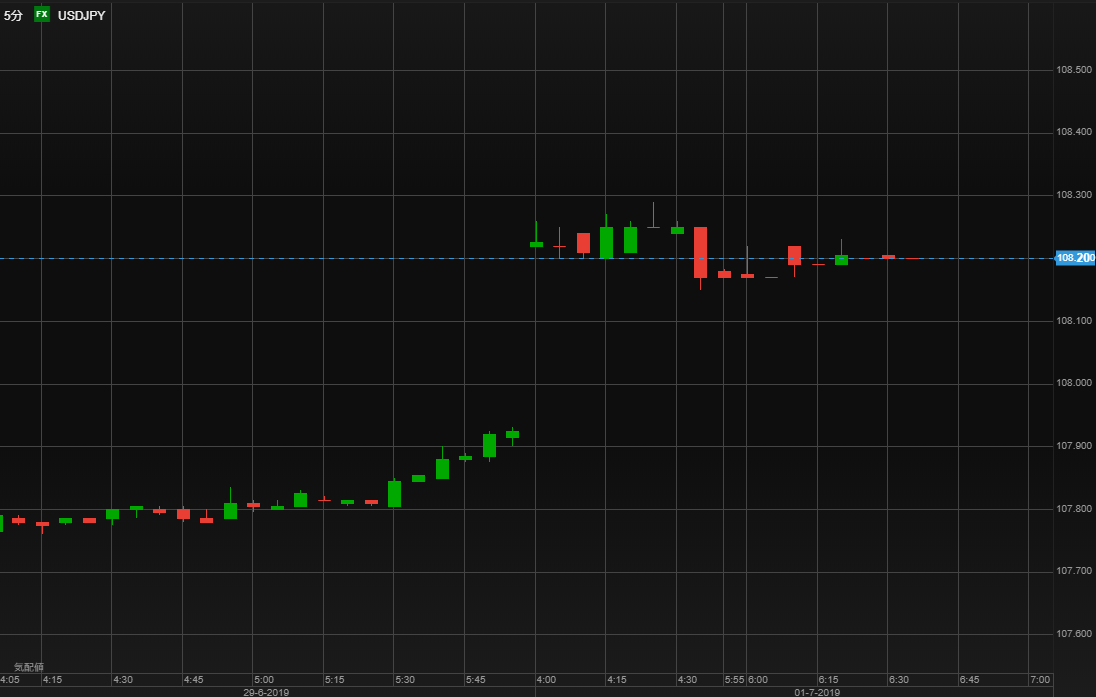The width and height of the screenshot is (1096, 697).
Task: Select the last green candle before the price gap
Action: point(512,434)
